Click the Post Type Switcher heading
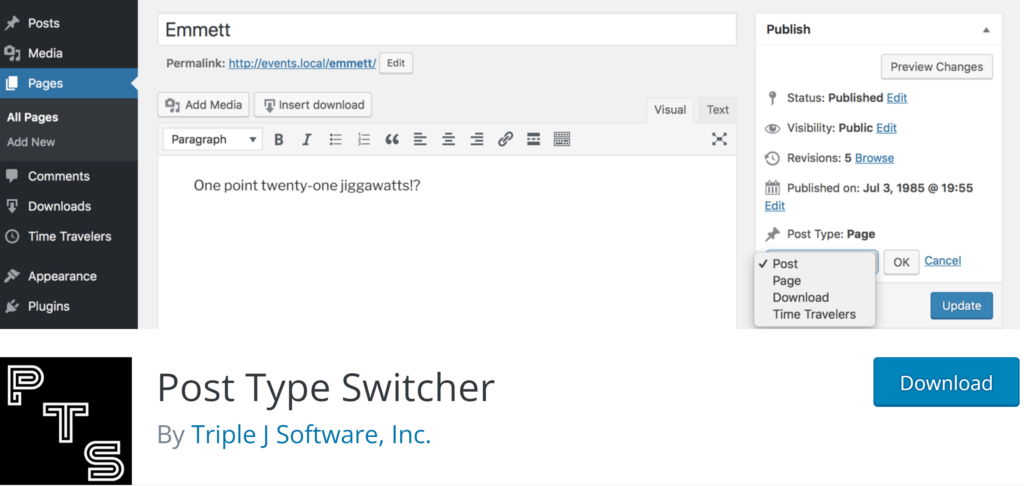1024x486 pixels. pos(326,387)
